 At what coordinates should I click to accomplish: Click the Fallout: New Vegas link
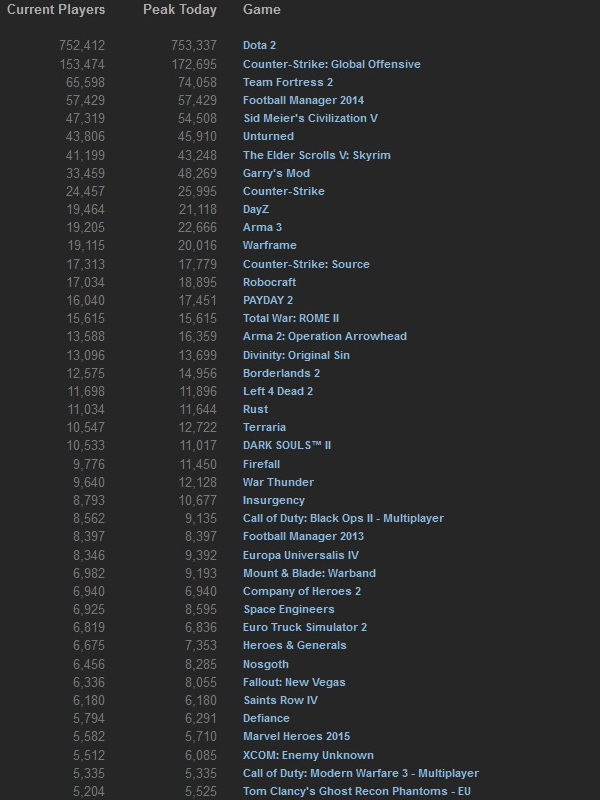[x=294, y=682]
